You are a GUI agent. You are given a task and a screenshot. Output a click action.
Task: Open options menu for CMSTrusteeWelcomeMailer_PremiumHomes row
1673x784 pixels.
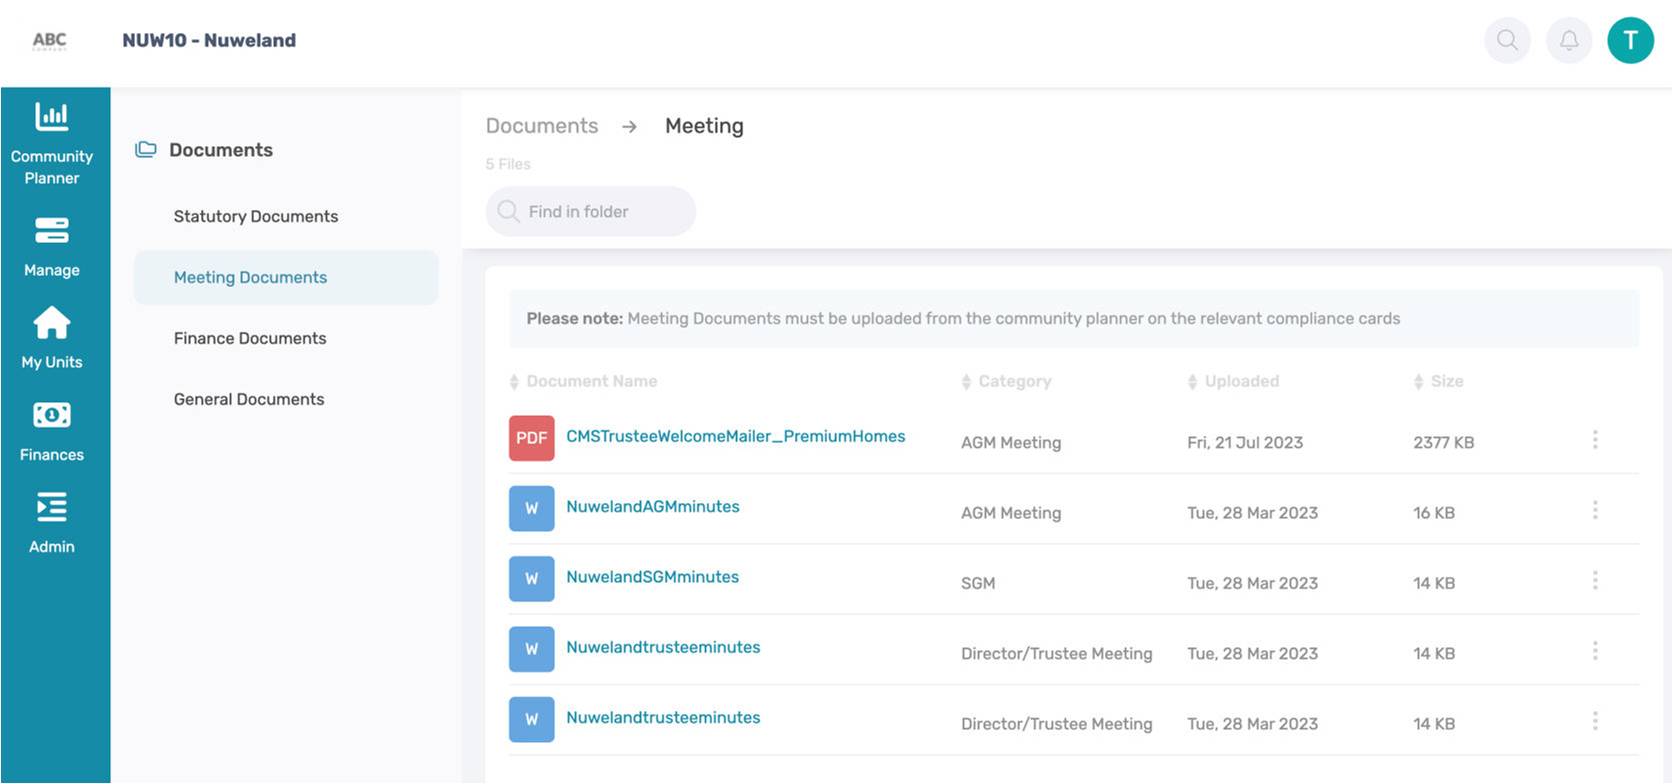click(1595, 440)
